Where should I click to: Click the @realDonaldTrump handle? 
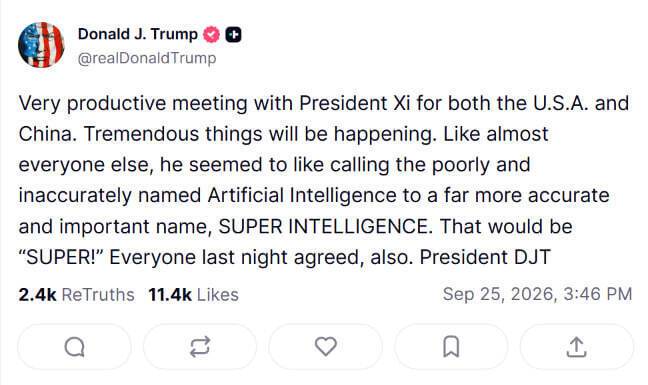click(147, 58)
